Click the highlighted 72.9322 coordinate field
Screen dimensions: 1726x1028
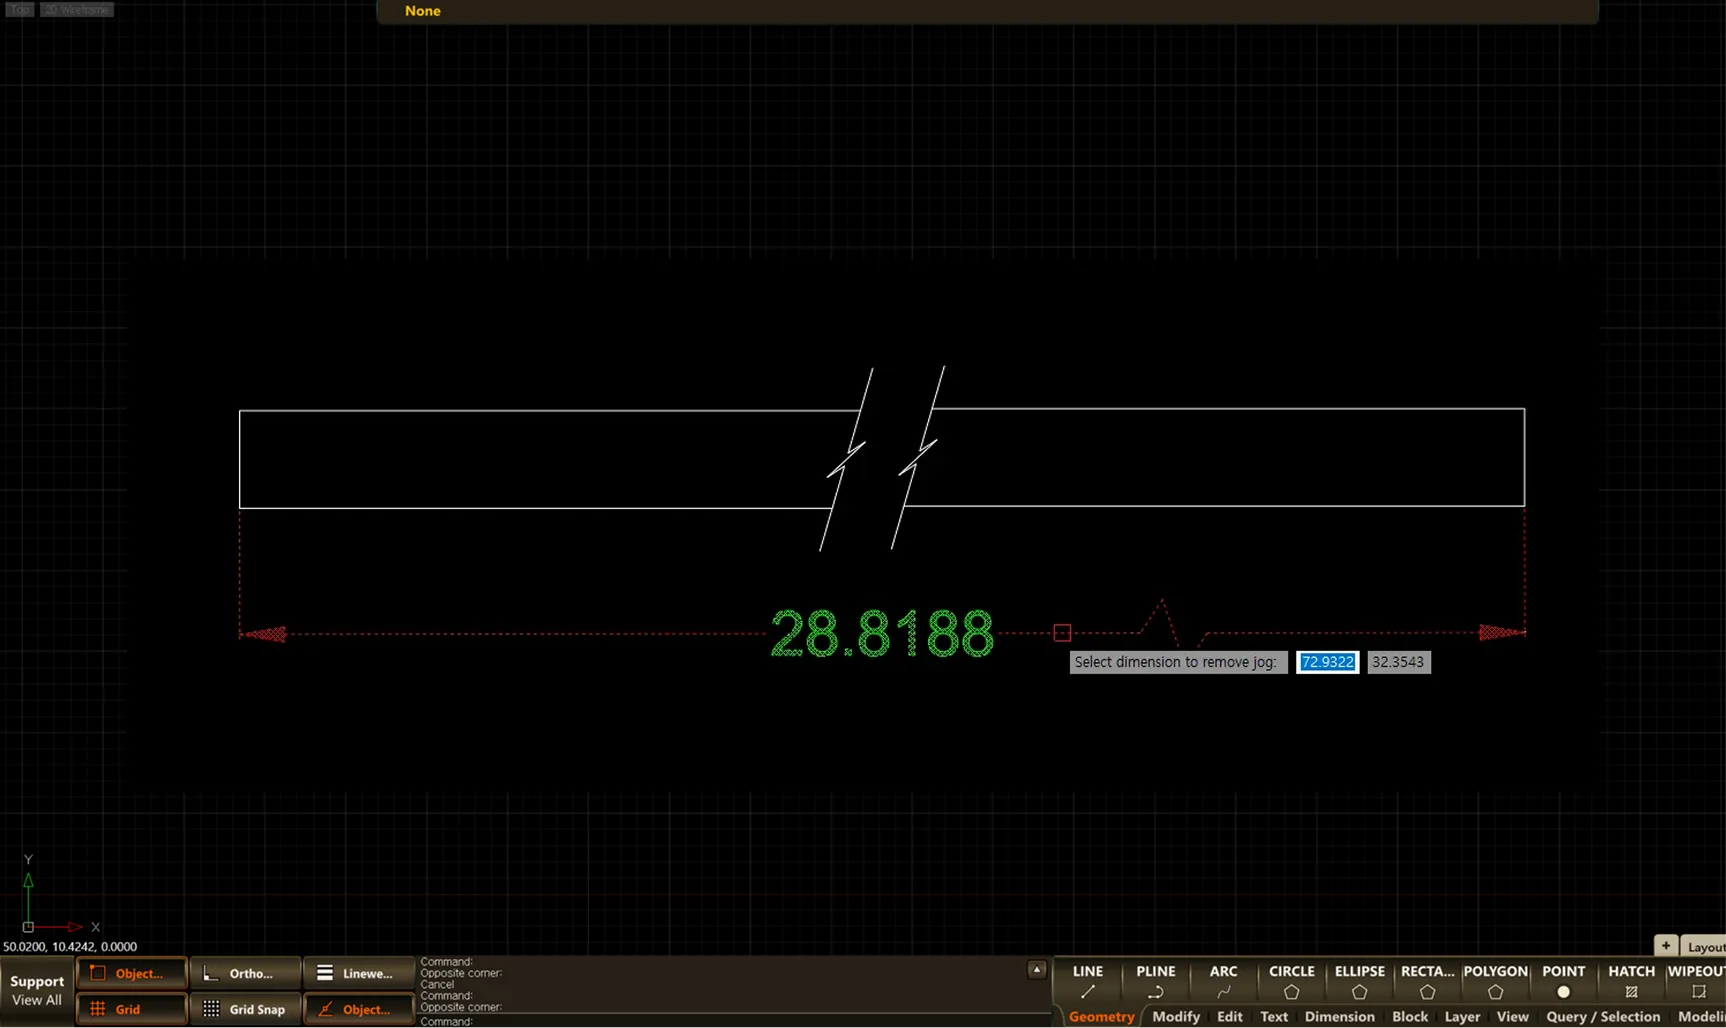(1327, 662)
